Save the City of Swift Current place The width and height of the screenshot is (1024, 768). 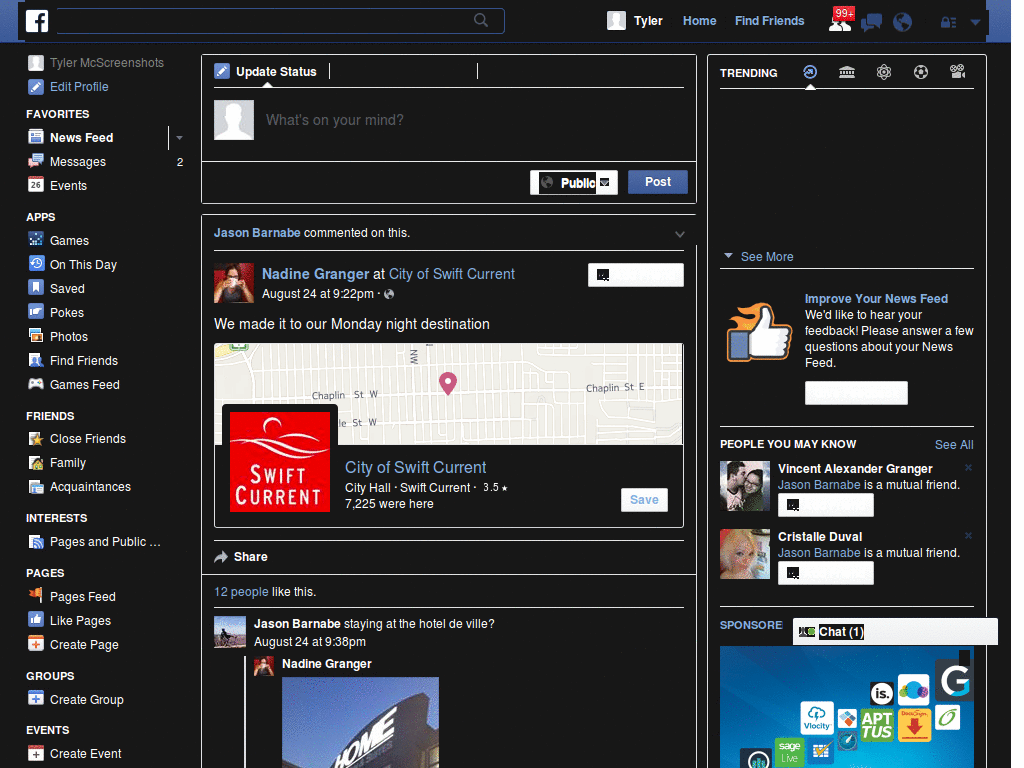coord(644,500)
